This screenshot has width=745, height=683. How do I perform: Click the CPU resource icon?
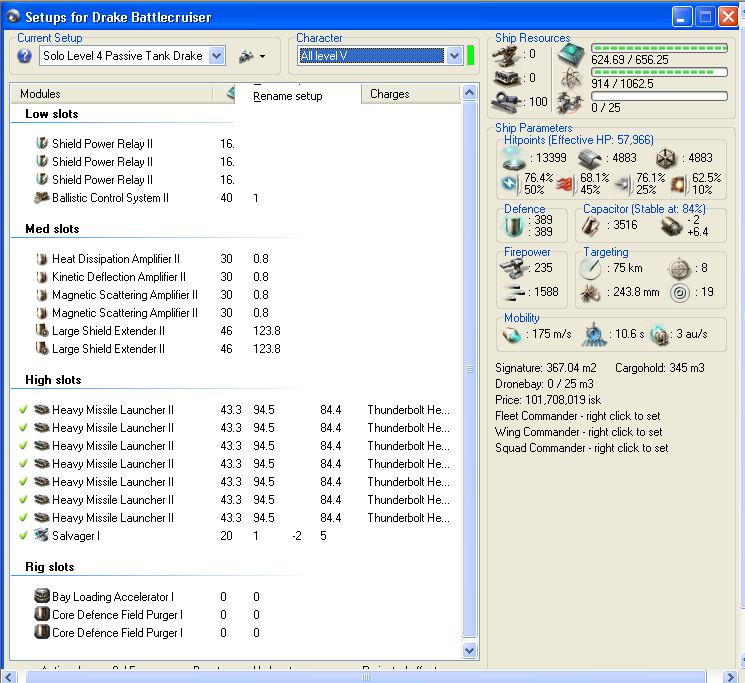(571, 55)
